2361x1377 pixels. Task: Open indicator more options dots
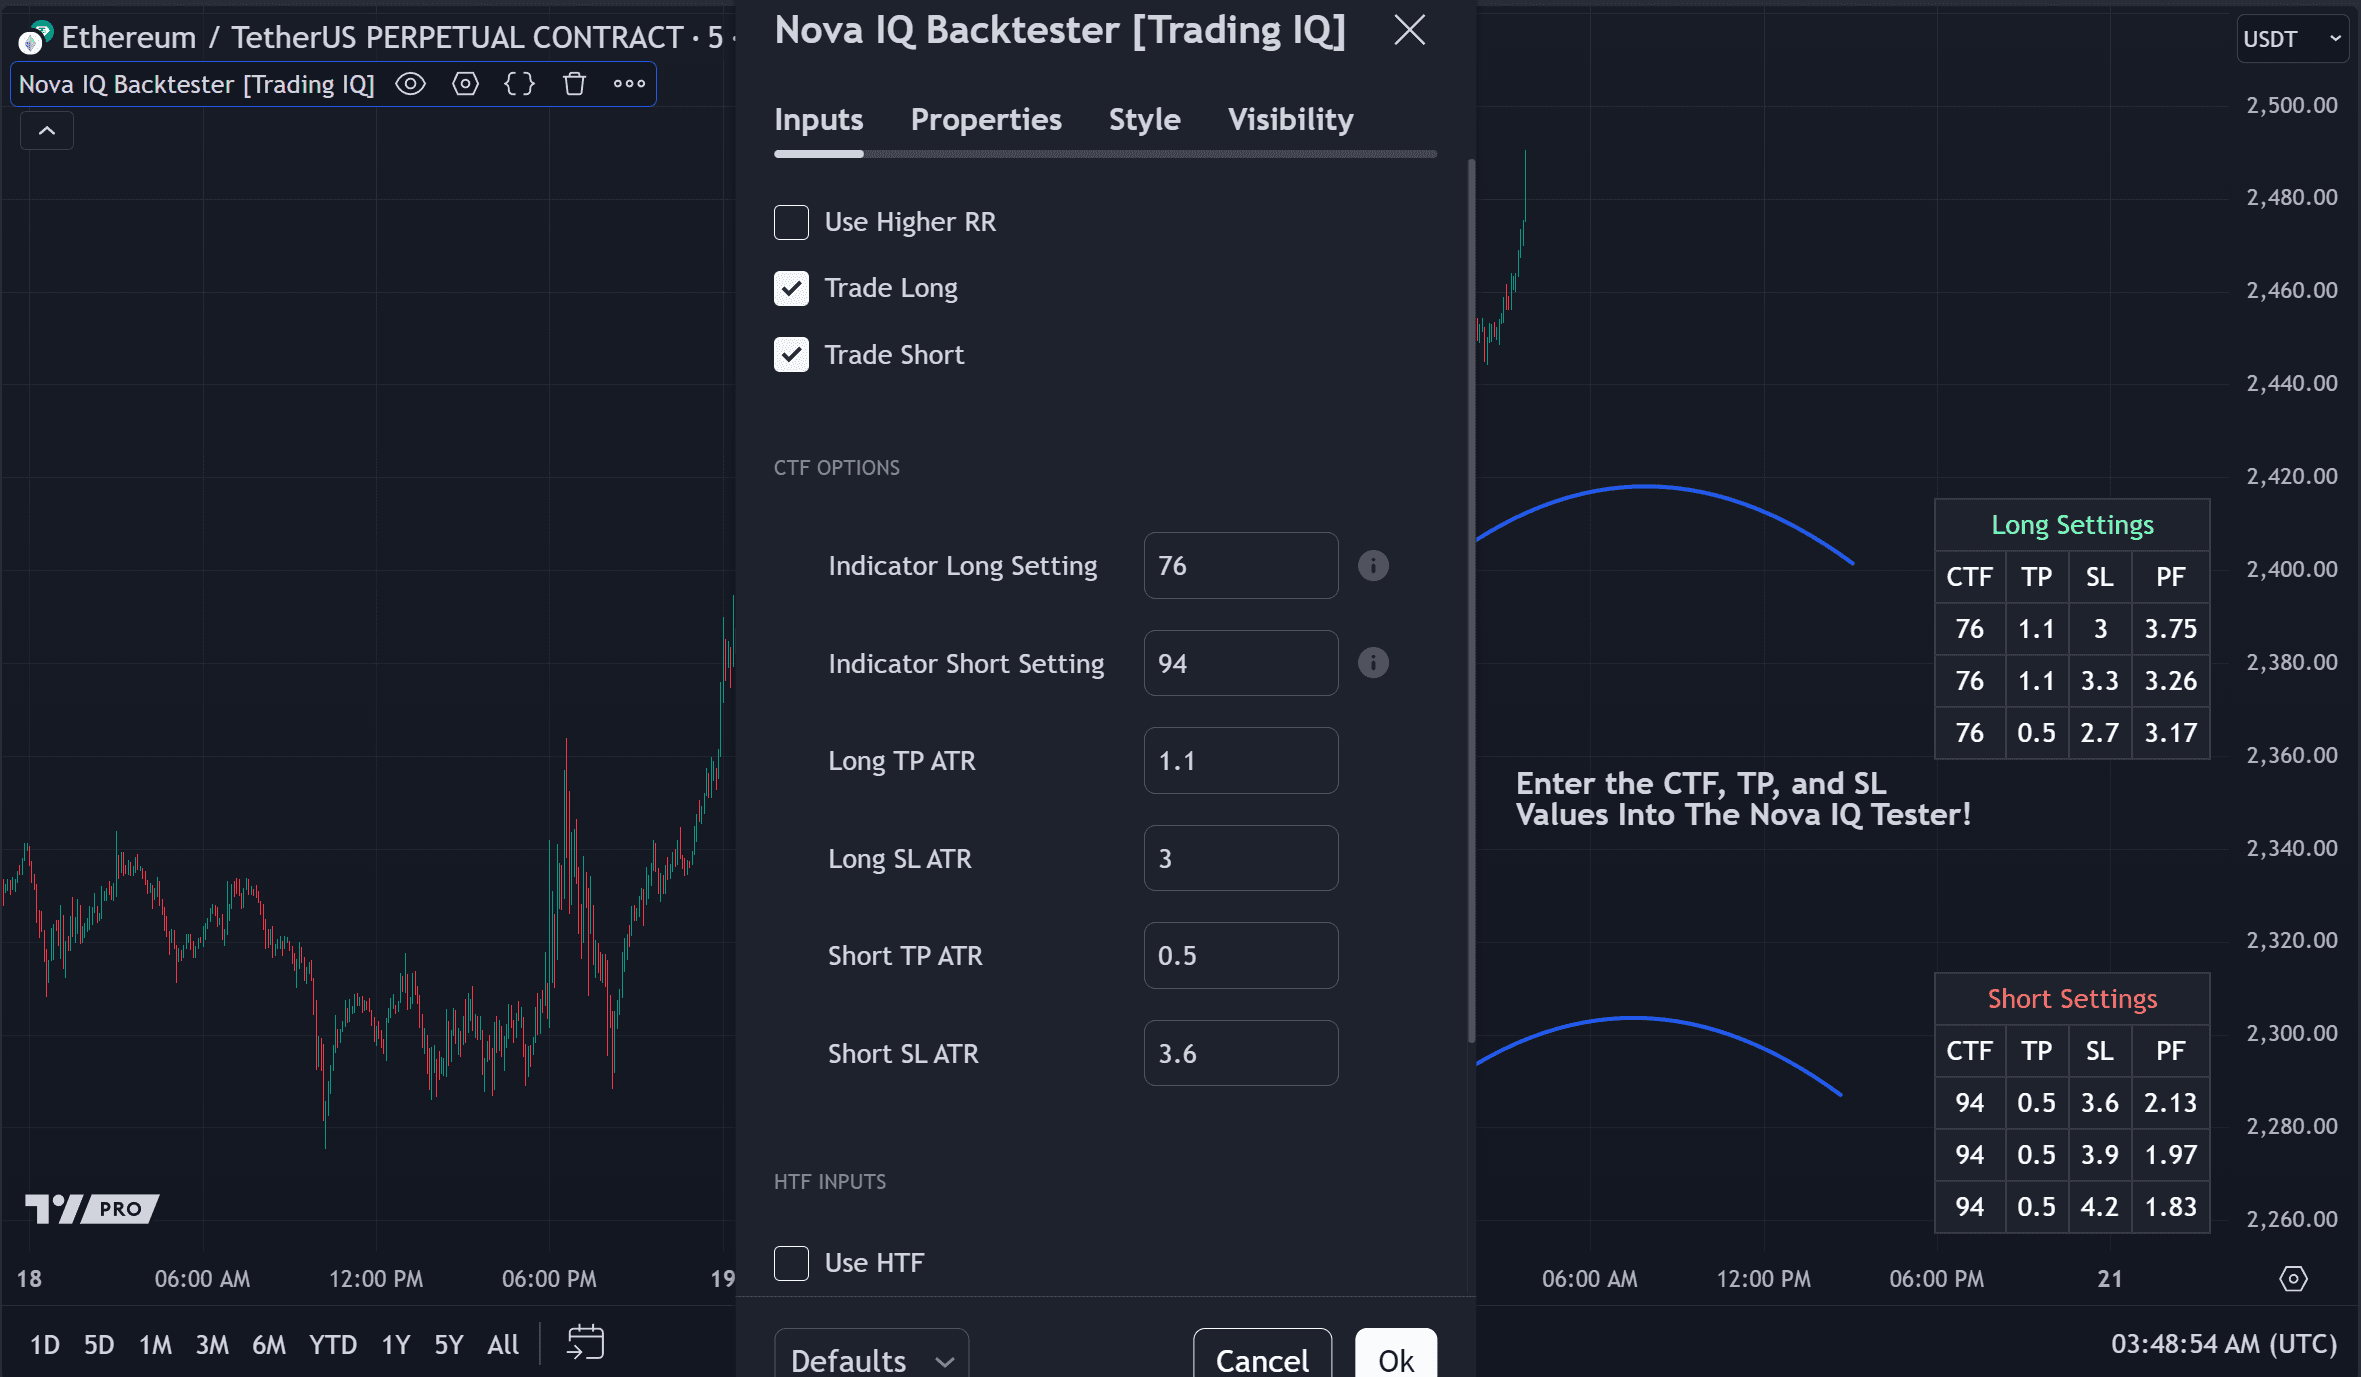(x=629, y=84)
